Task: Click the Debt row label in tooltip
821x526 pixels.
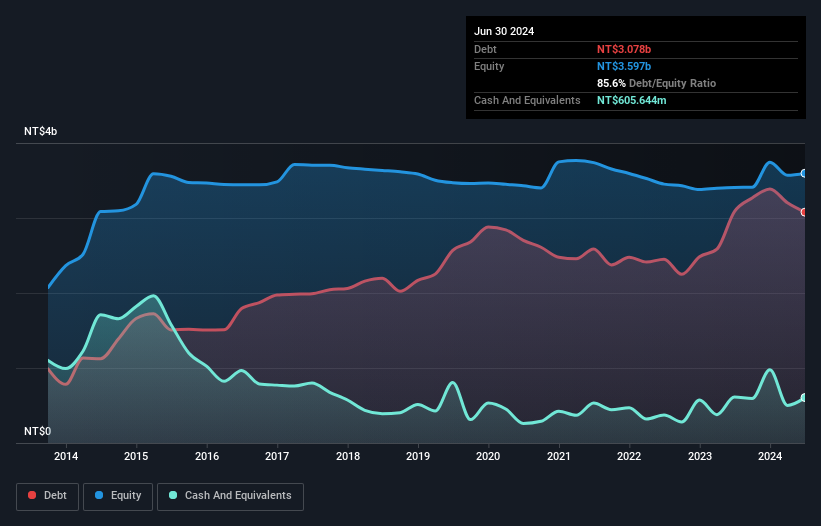Action: (485, 49)
